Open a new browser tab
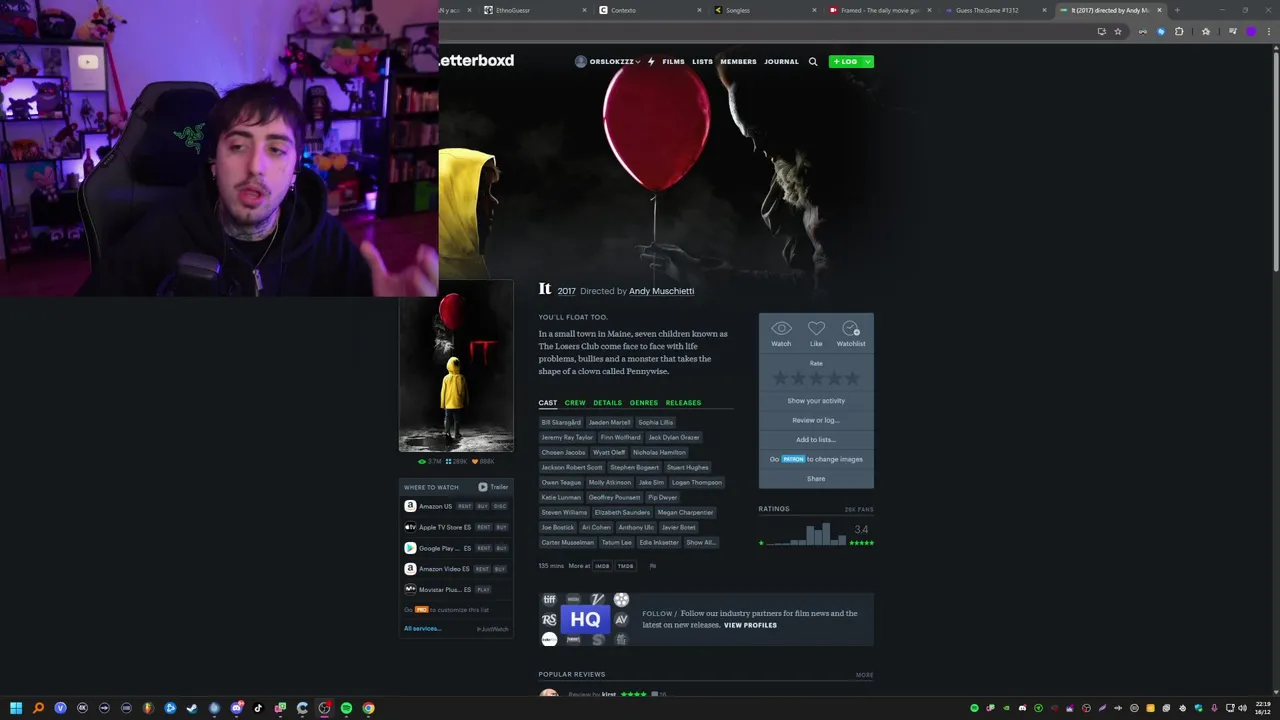Viewport: 1280px width, 720px height. tap(1177, 10)
